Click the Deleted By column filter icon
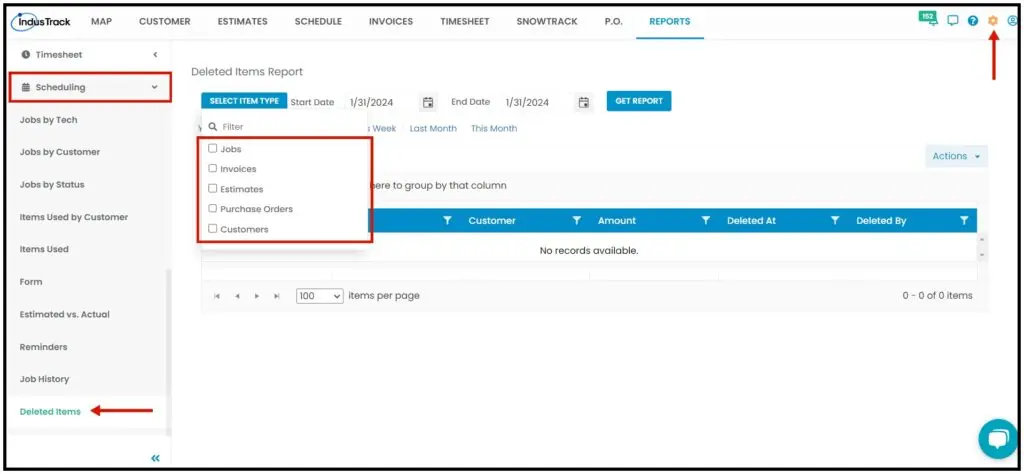 click(x=964, y=221)
